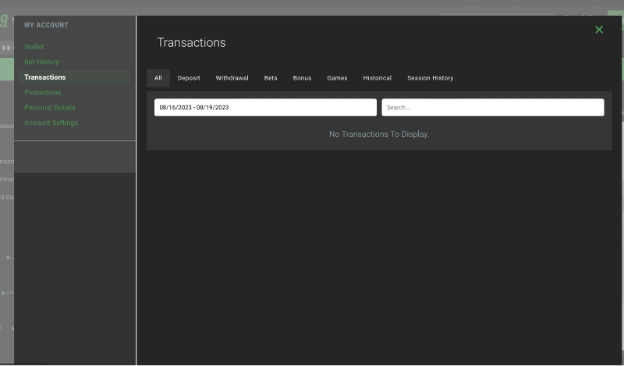Open Account Settings
Viewport: 624px width, 366px height.
pyautogui.click(x=51, y=123)
